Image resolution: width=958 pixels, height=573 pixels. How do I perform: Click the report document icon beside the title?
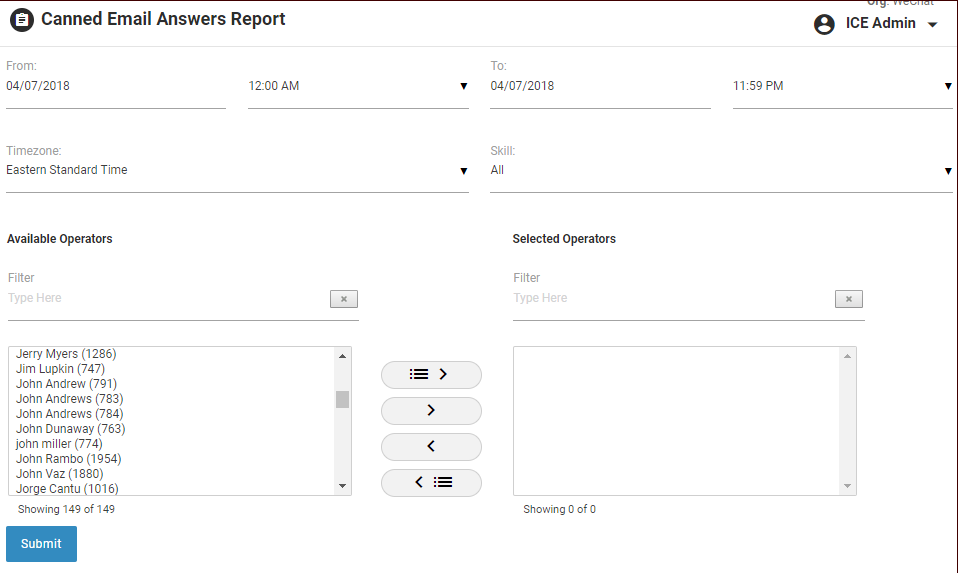22,20
